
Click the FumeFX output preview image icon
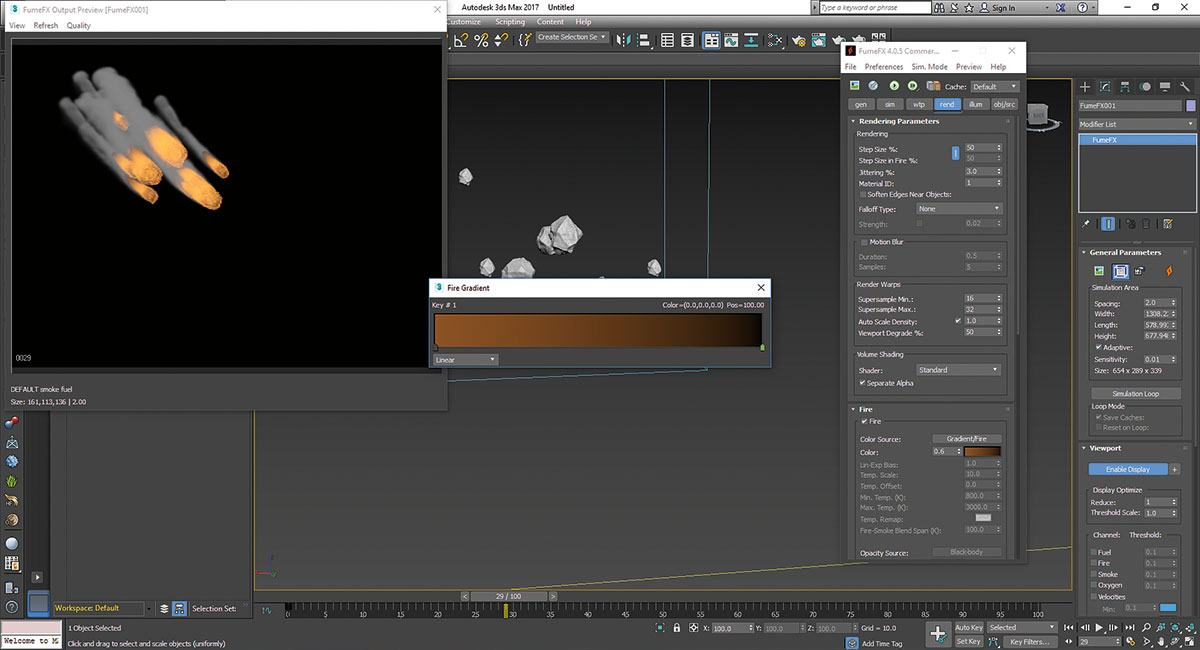854,86
